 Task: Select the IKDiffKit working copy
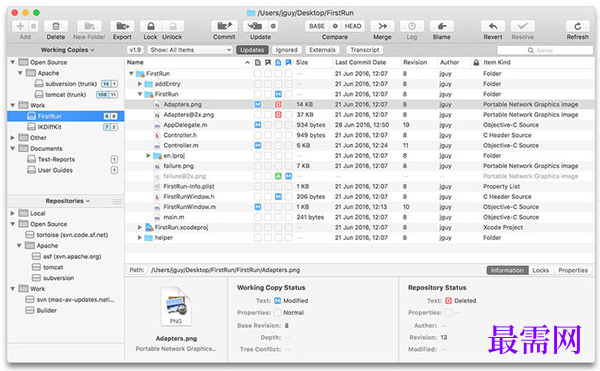point(65,127)
